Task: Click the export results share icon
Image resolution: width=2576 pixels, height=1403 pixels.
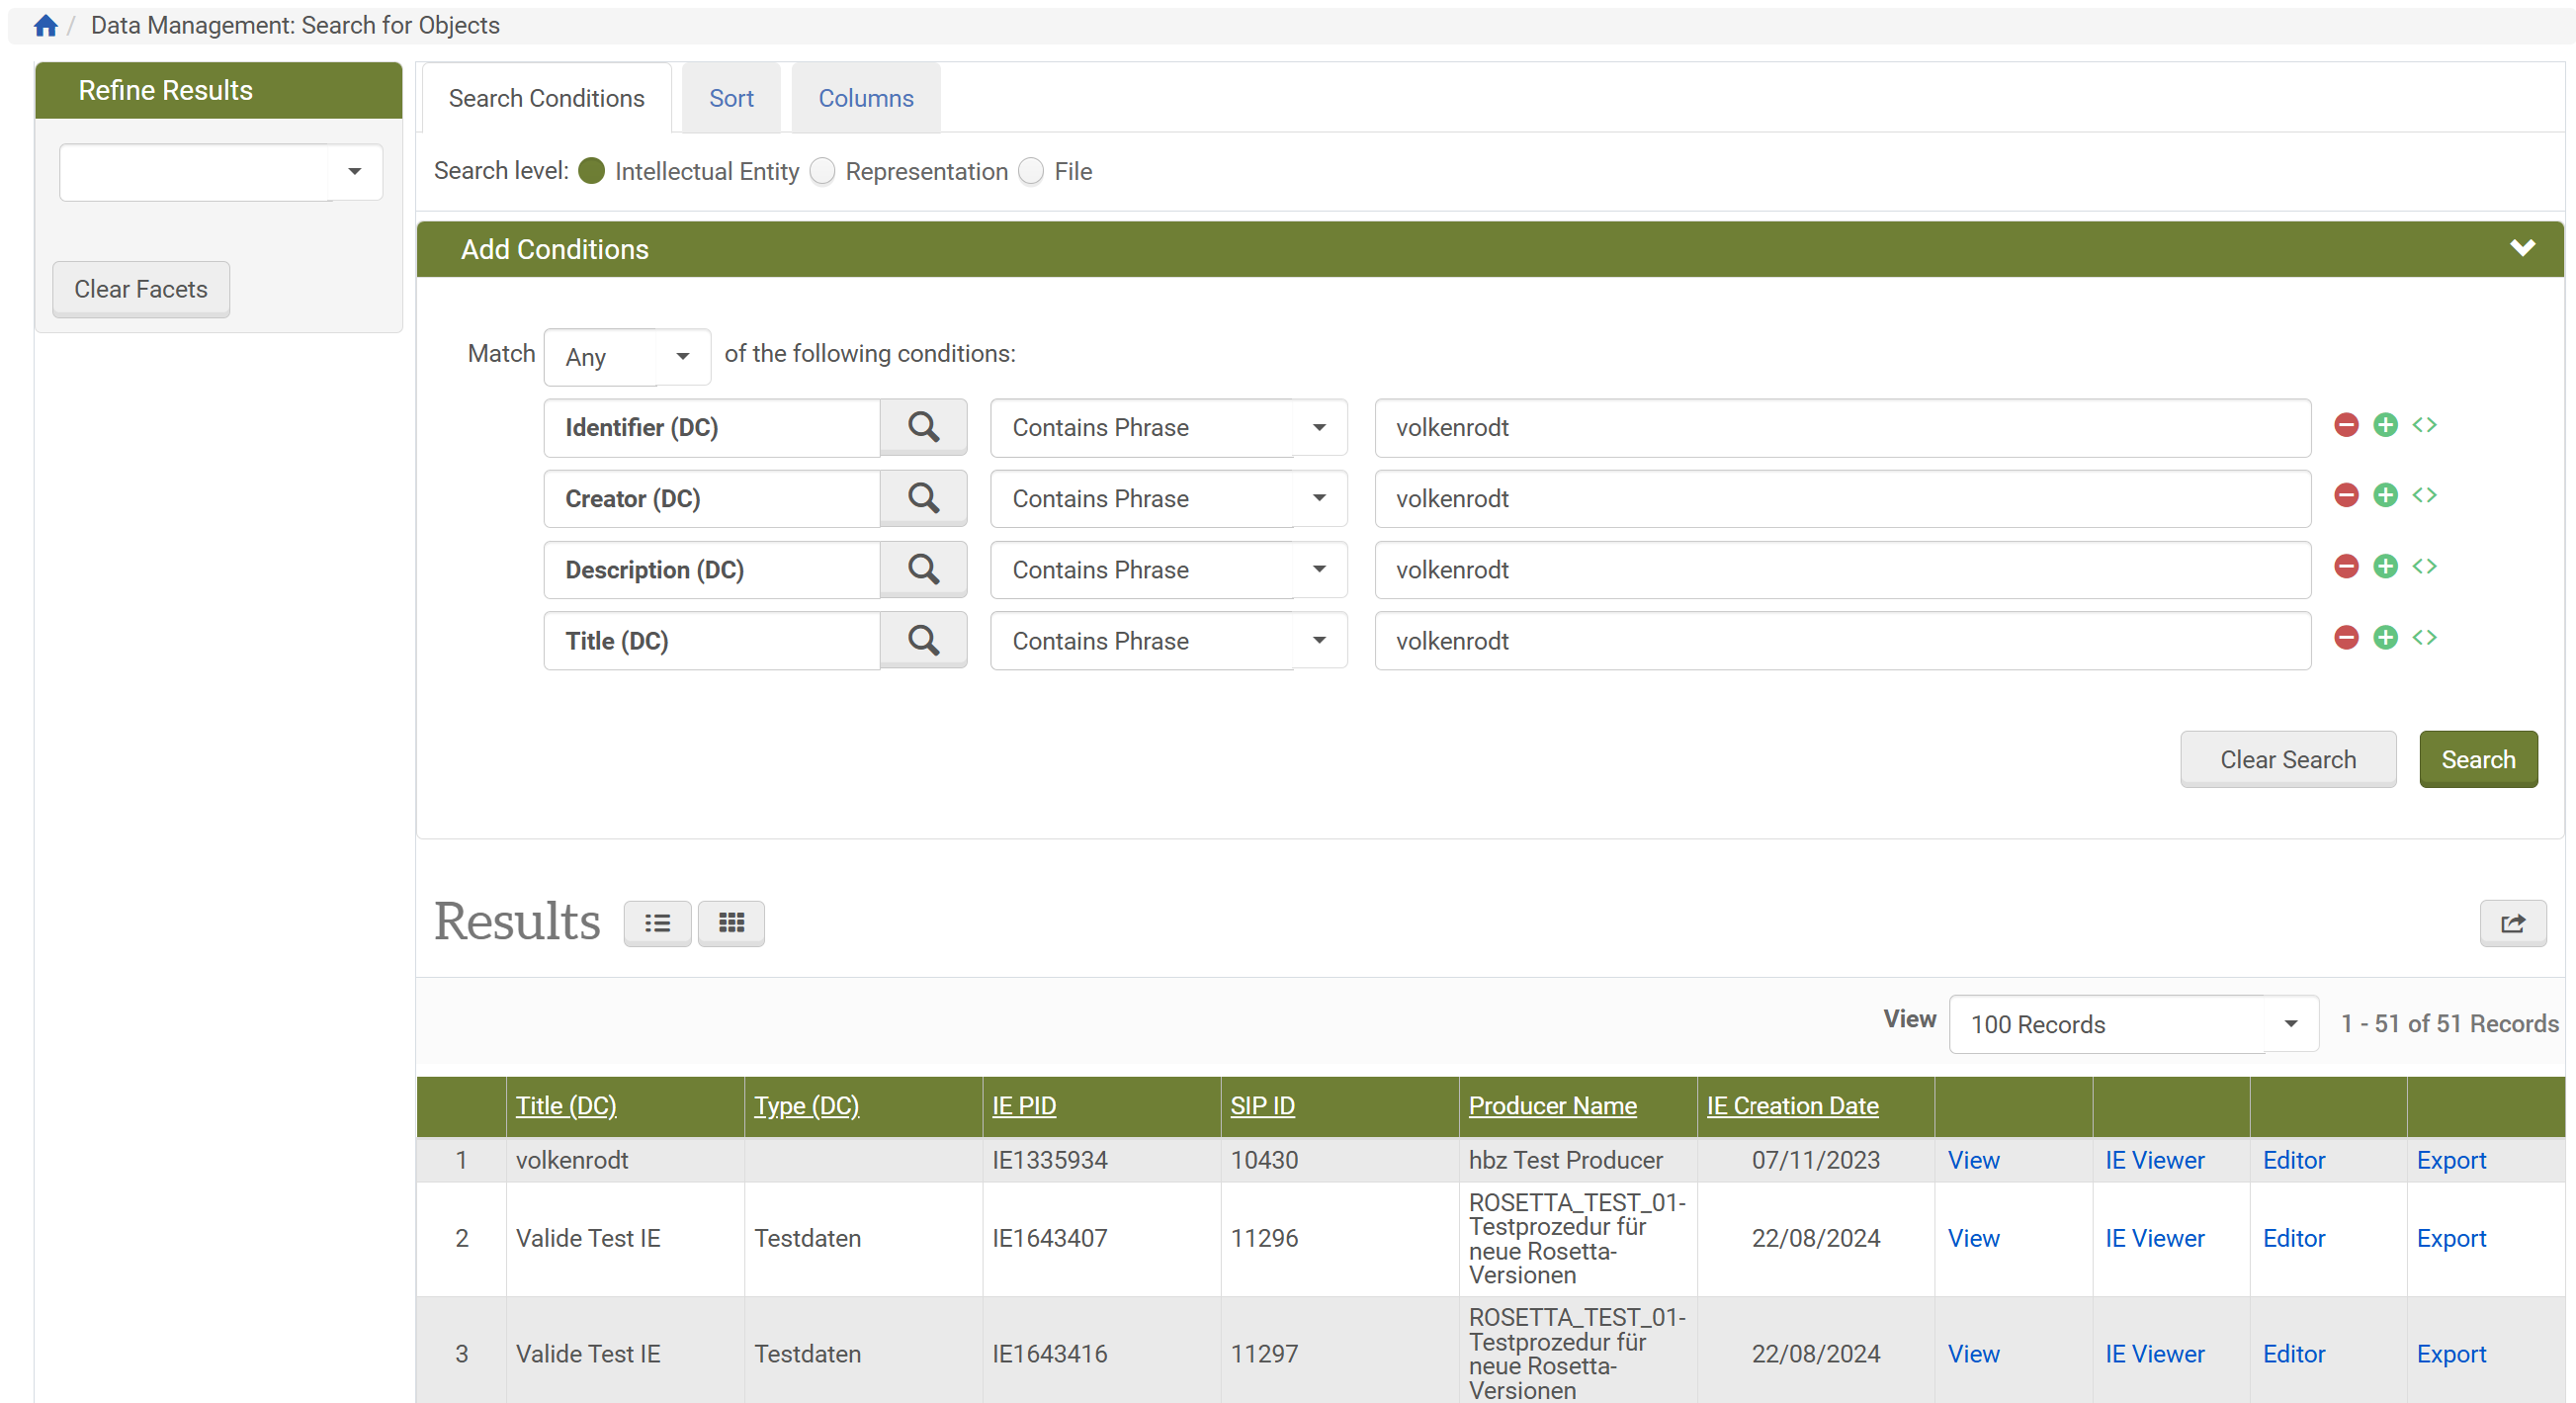Action: 2512,923
